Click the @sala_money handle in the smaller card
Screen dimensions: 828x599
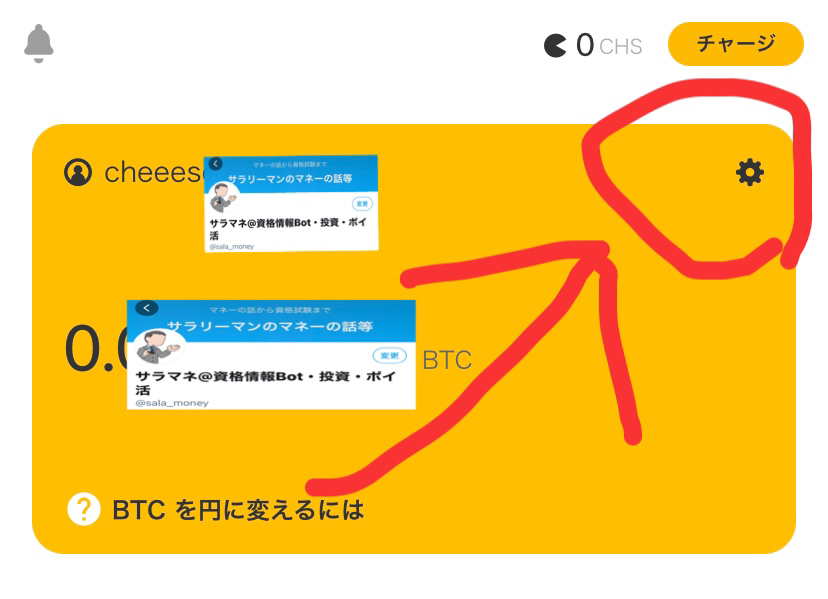[x=232, y=247]
